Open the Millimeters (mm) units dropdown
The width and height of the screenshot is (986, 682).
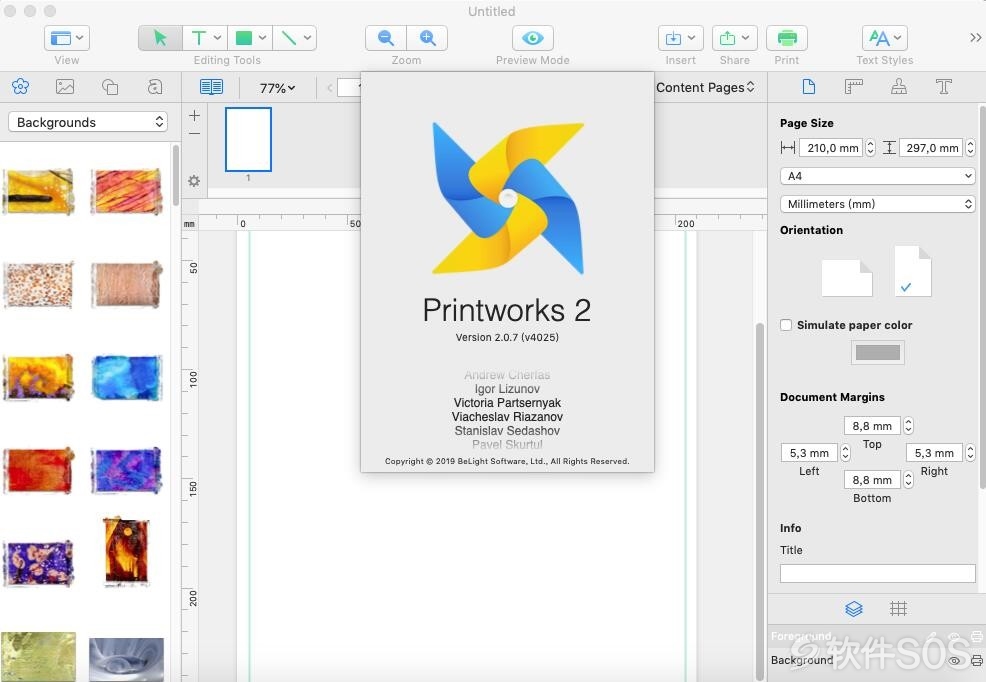click(878, 204)
